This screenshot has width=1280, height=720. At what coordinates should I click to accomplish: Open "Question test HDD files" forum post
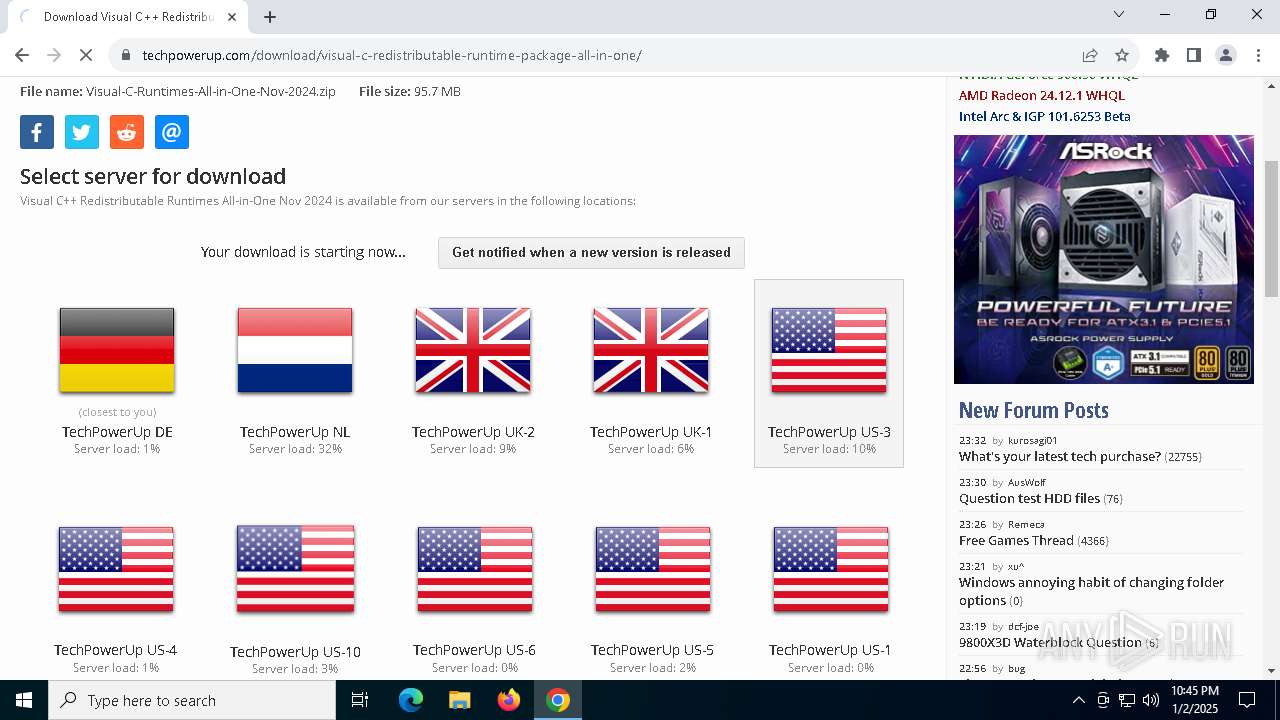click(x=1029, y=499)
